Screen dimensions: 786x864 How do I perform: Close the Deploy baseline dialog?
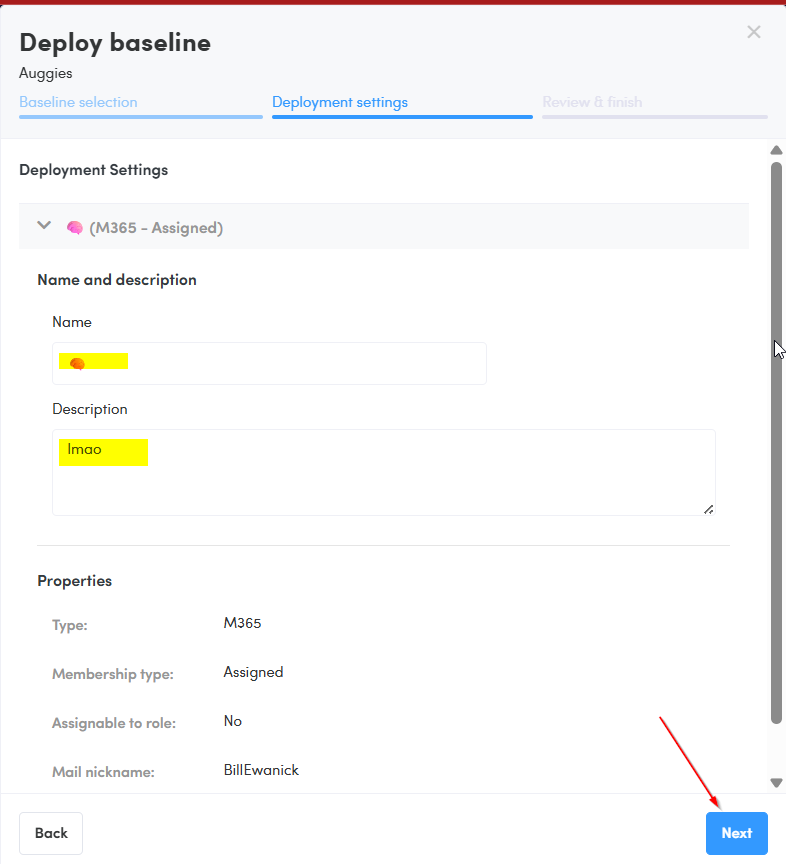[x=754, y=32]
